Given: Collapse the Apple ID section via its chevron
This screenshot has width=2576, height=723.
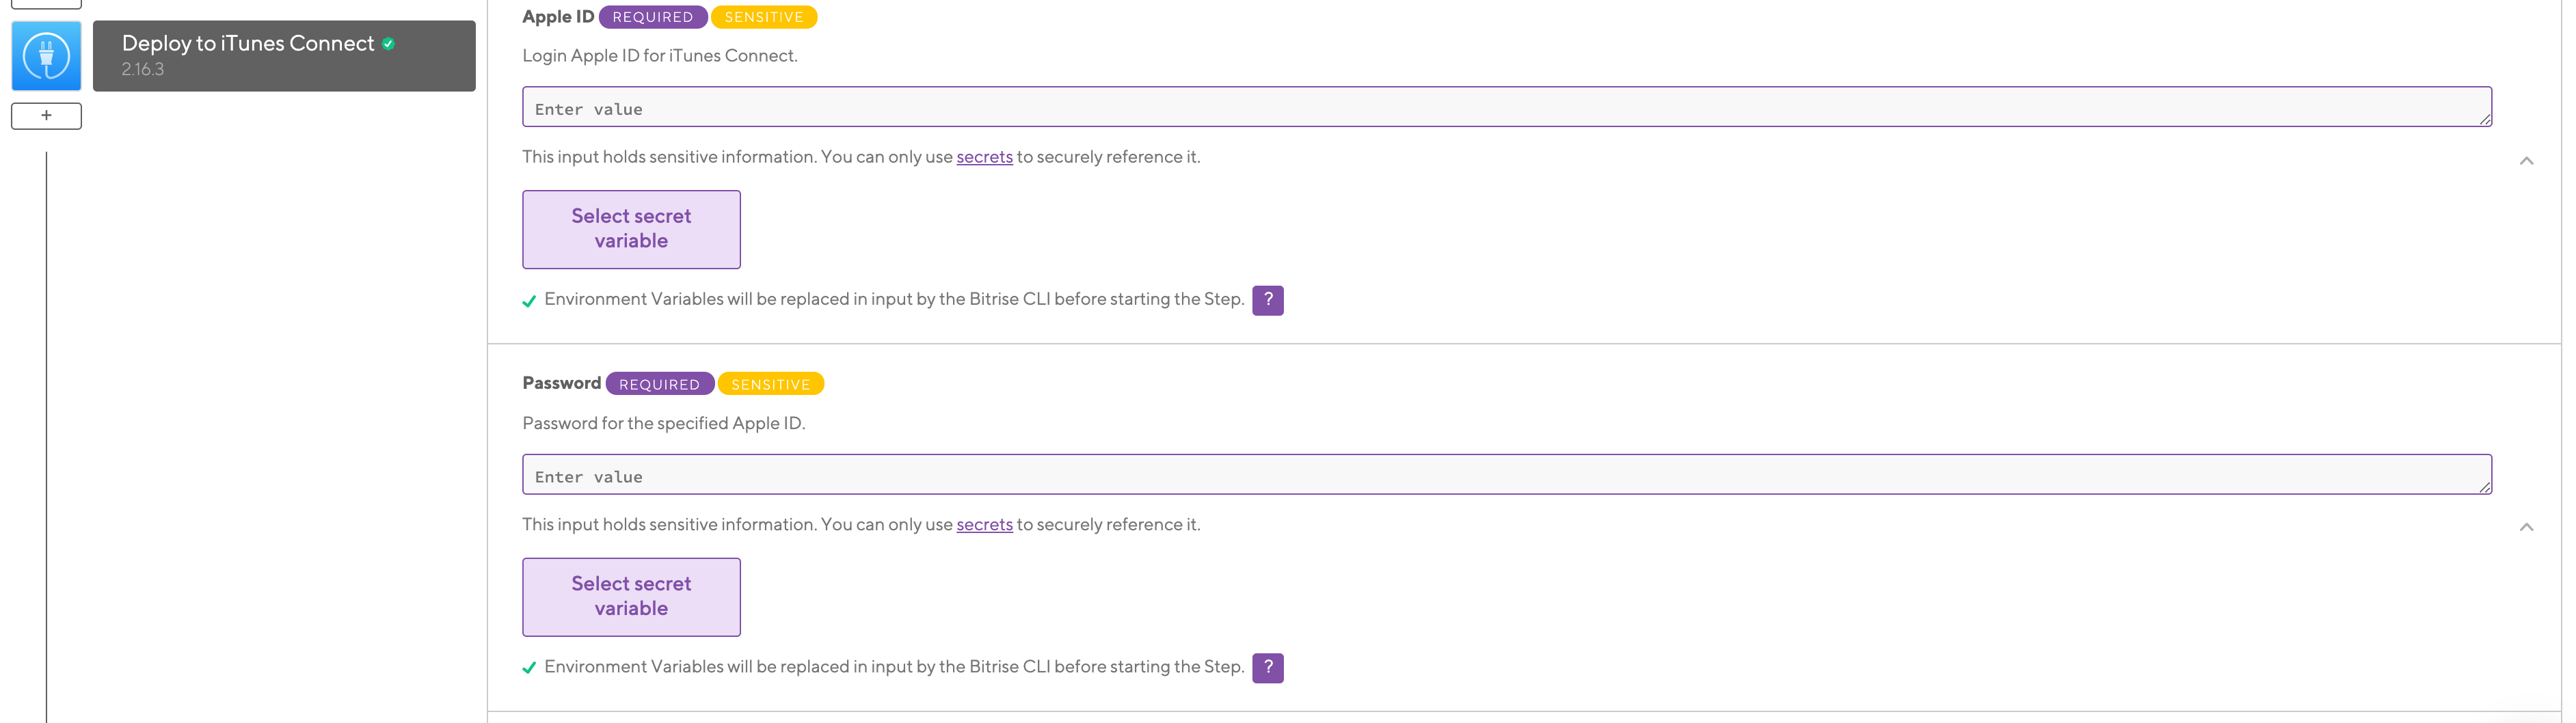Looking at the screenshot, I should click(2527, 161).
